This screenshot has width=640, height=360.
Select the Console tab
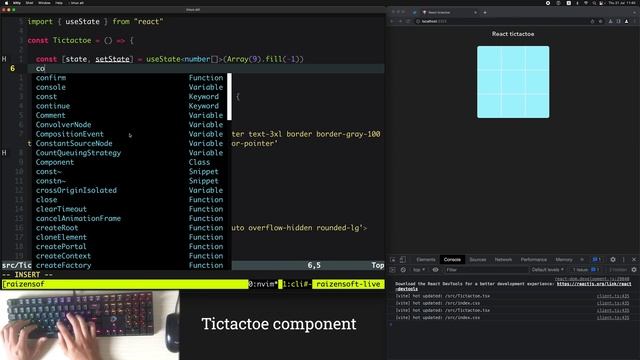click(x=452, y=260)
